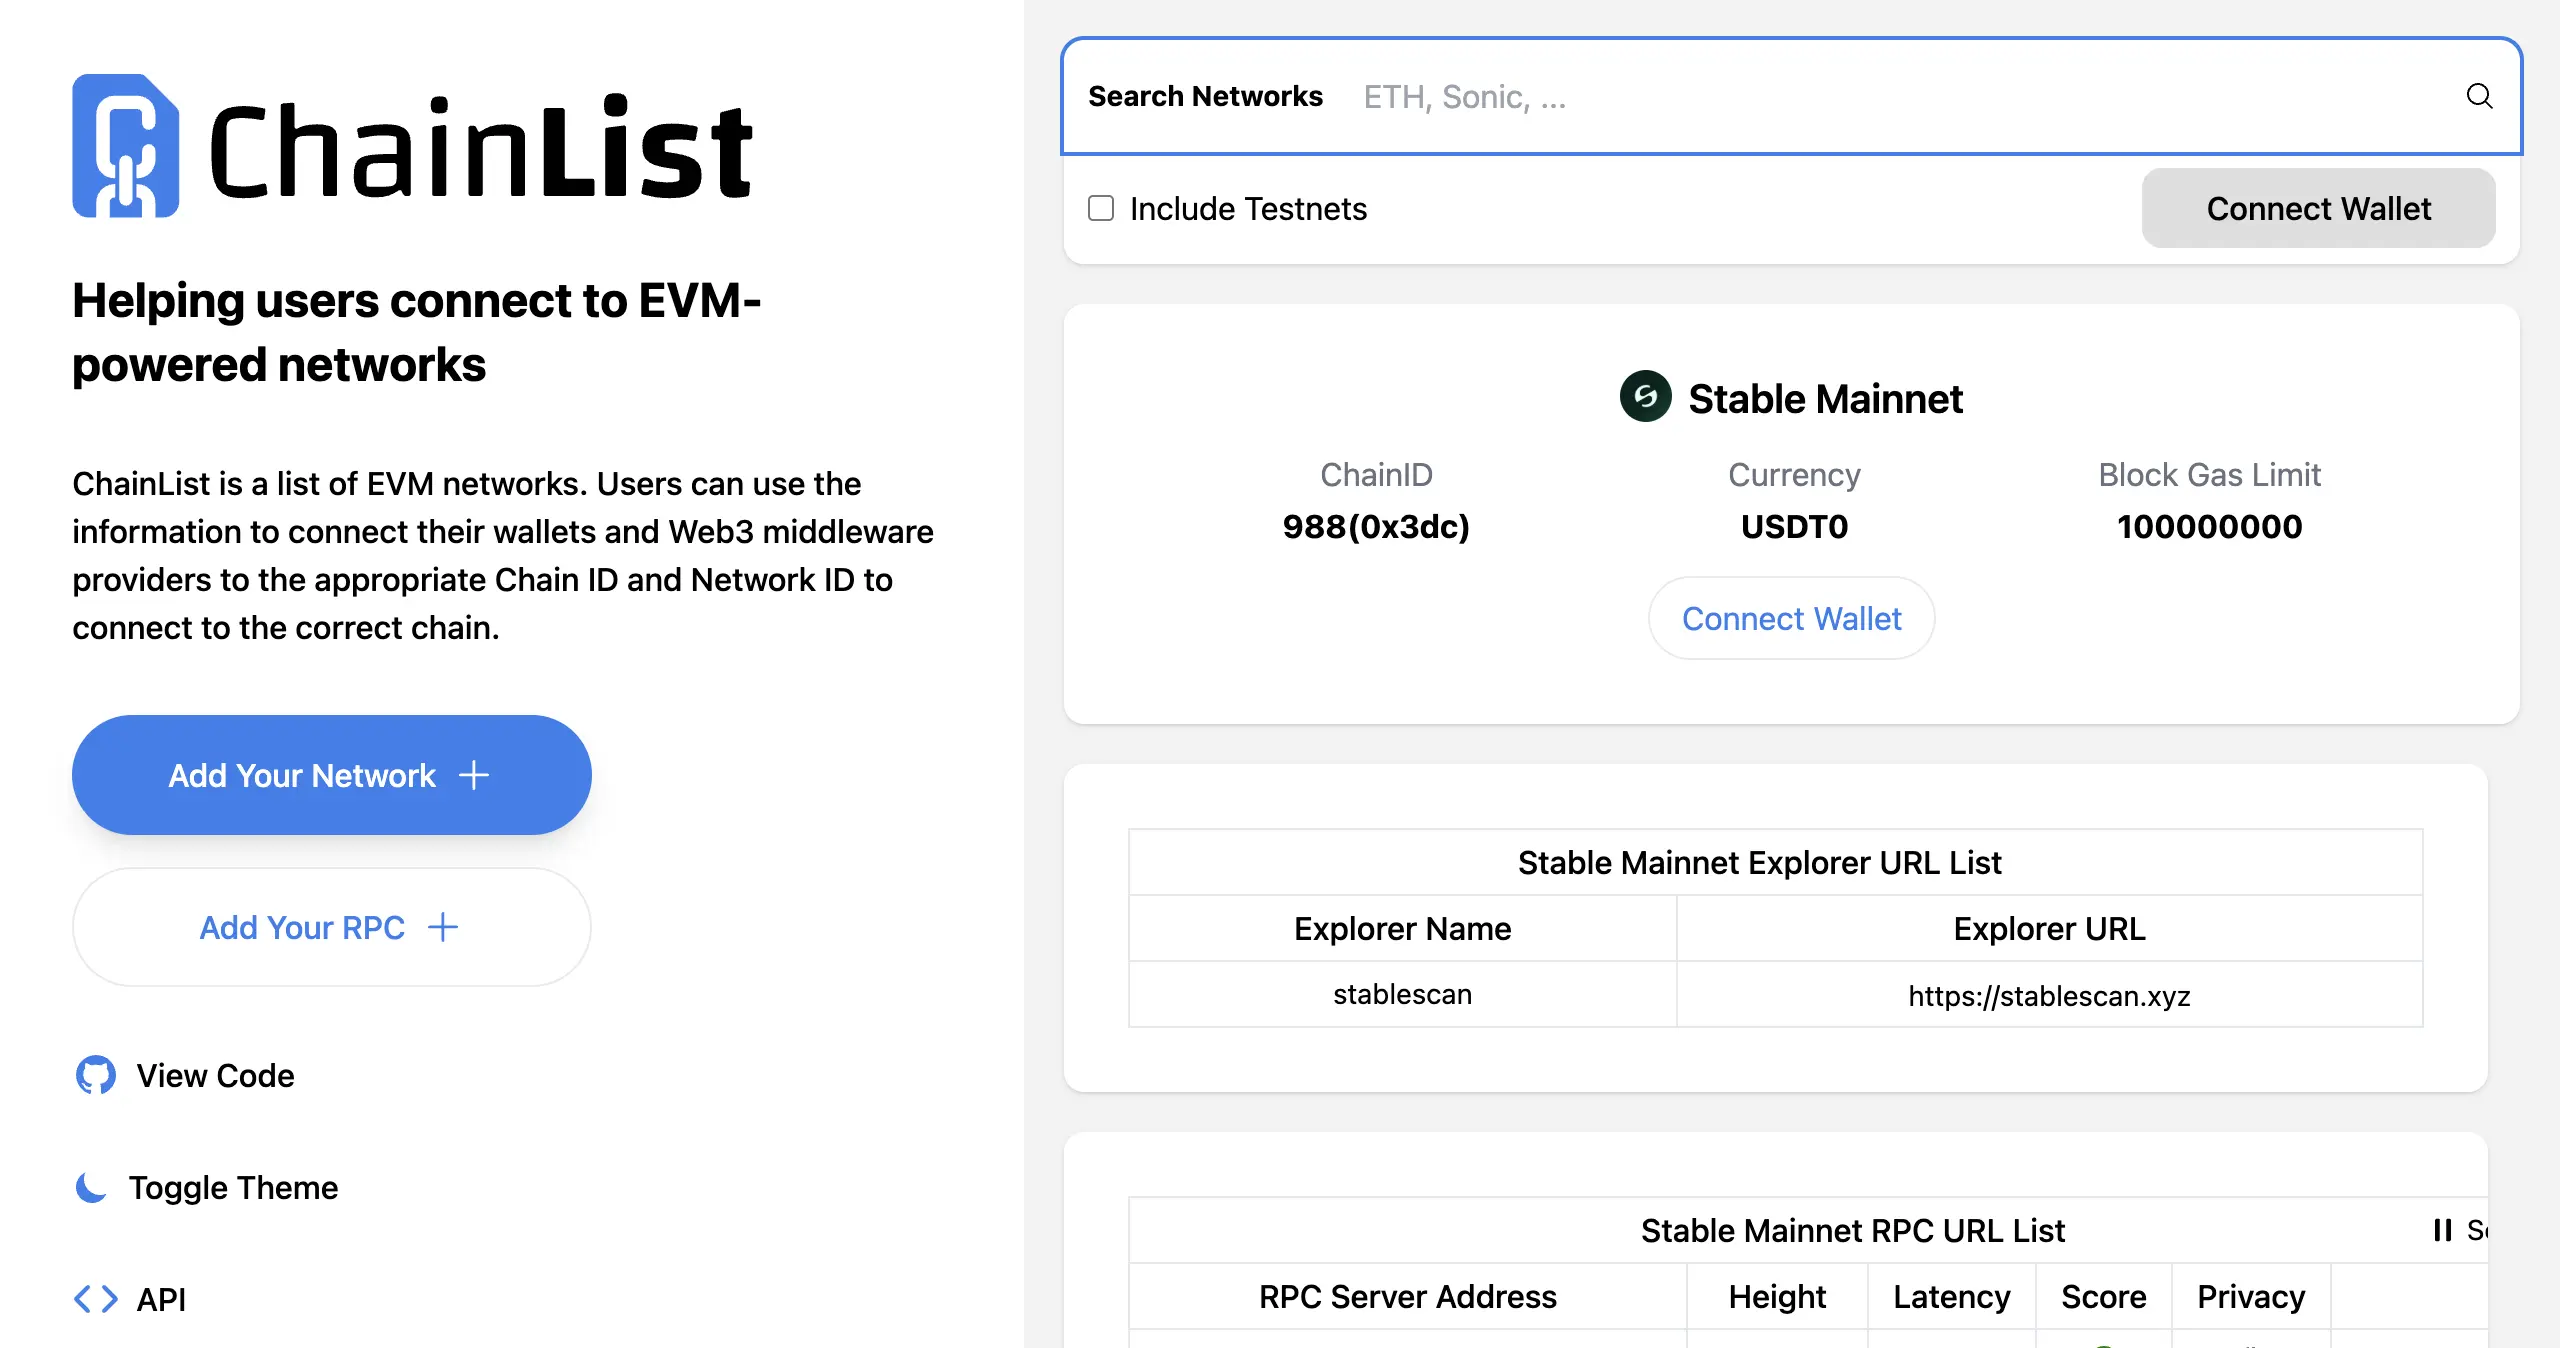Click the Stable Mainnet network logo
This screenshot has width=2560, height=1348.
click(x=1645, y=397)
